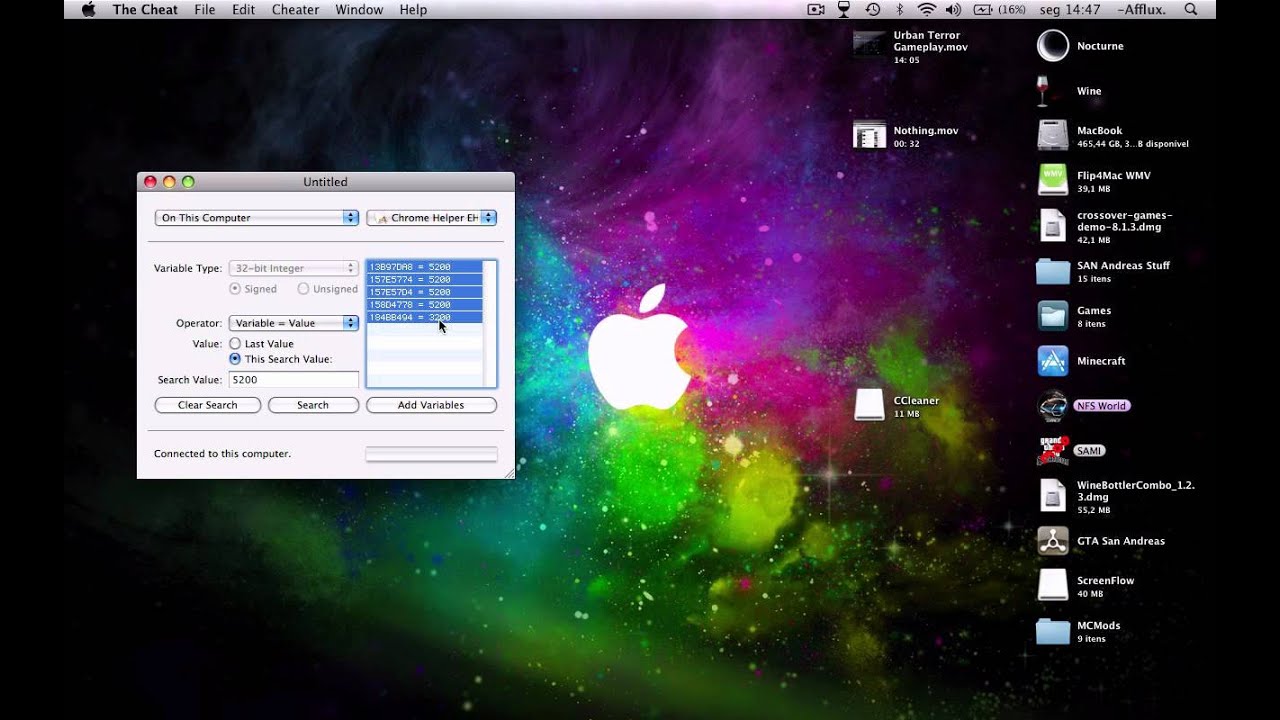Click the results list scrollbar
Viewport: 1280px width, 720px height.
490,323
